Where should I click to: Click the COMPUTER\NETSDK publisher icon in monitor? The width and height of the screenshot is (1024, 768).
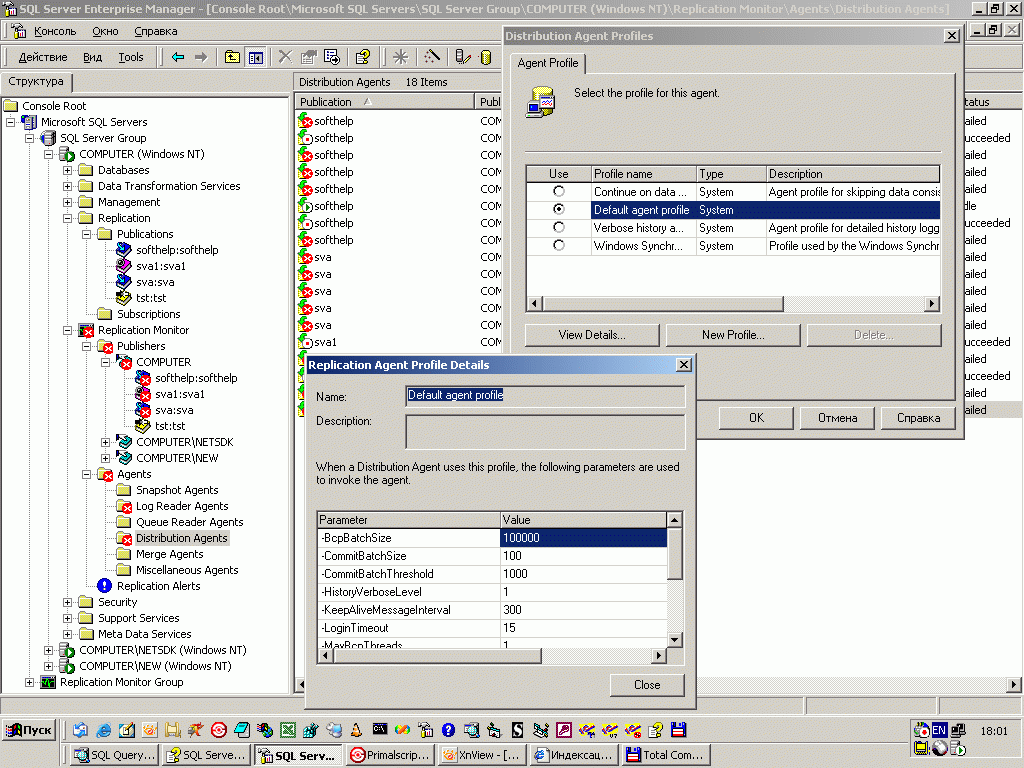coord(124,442)
